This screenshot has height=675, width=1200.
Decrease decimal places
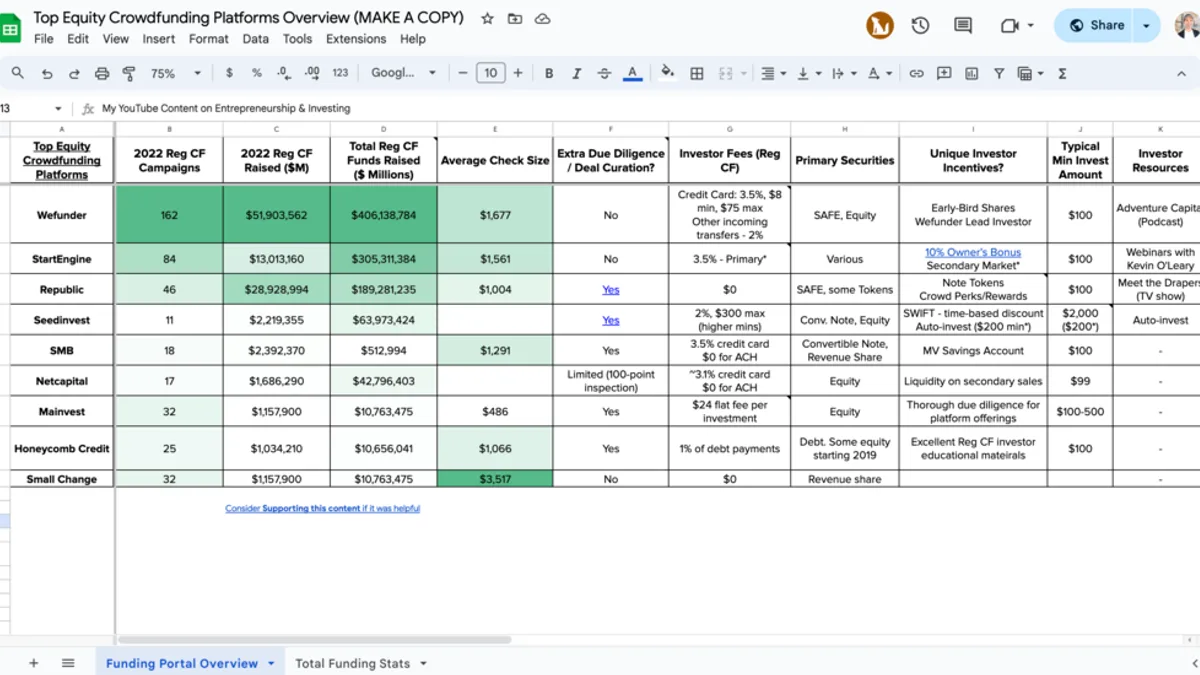(284, 73)
